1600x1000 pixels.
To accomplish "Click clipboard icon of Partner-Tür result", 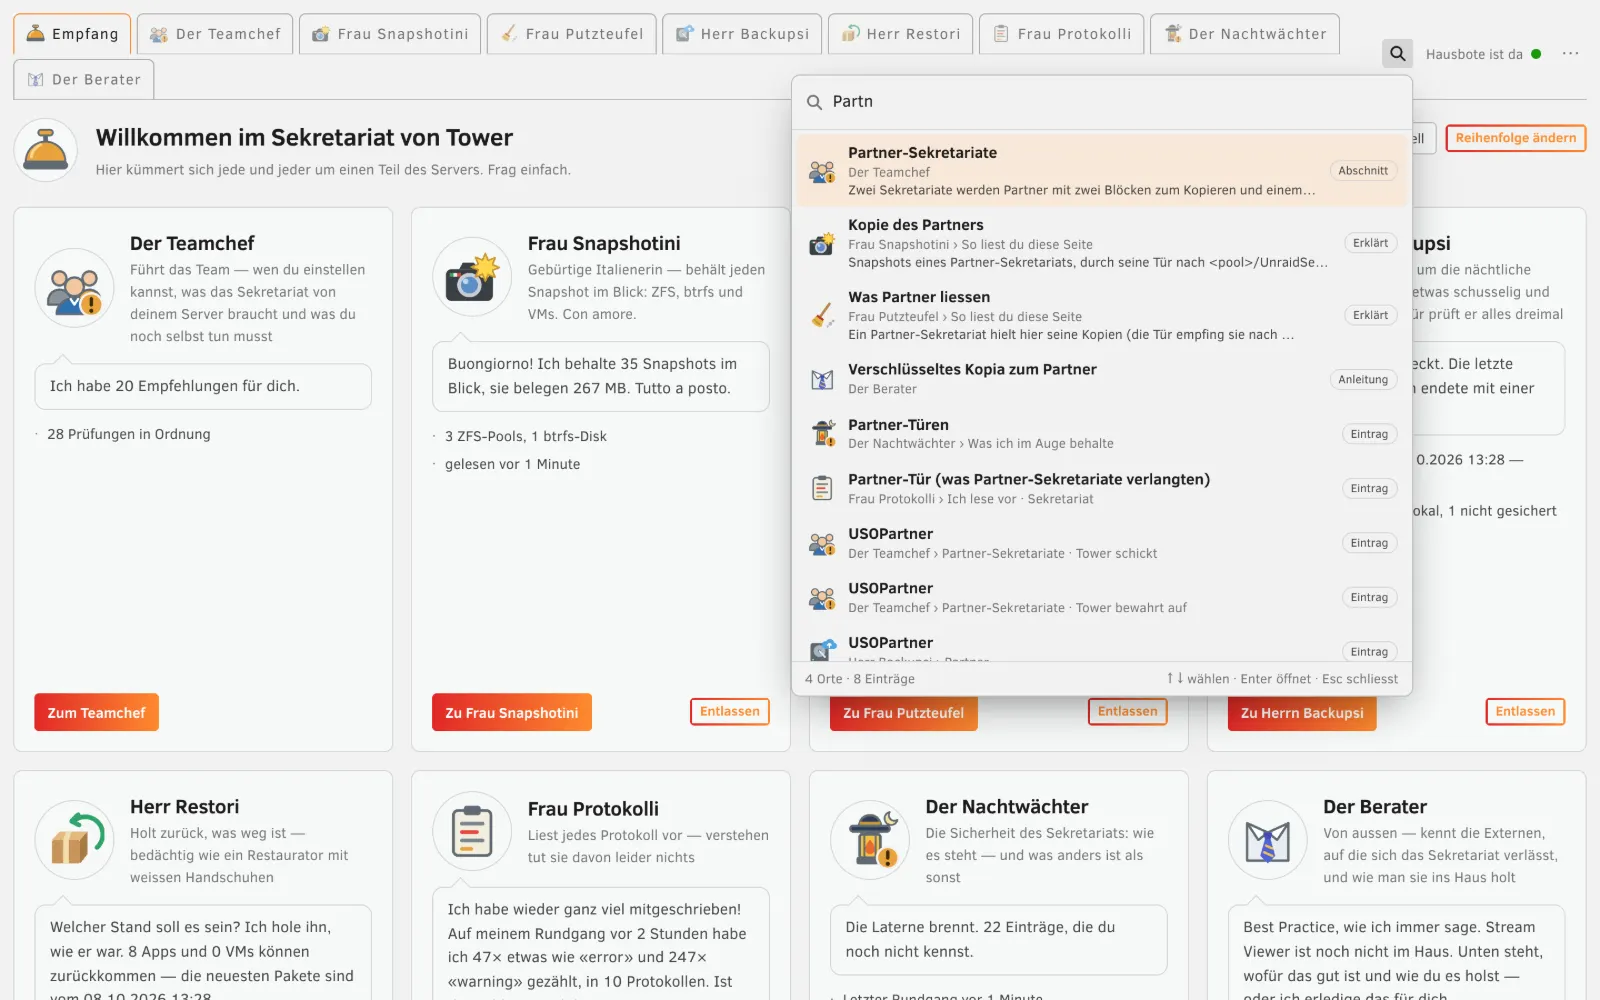I will pyautogui.click(x=822, y=488).
